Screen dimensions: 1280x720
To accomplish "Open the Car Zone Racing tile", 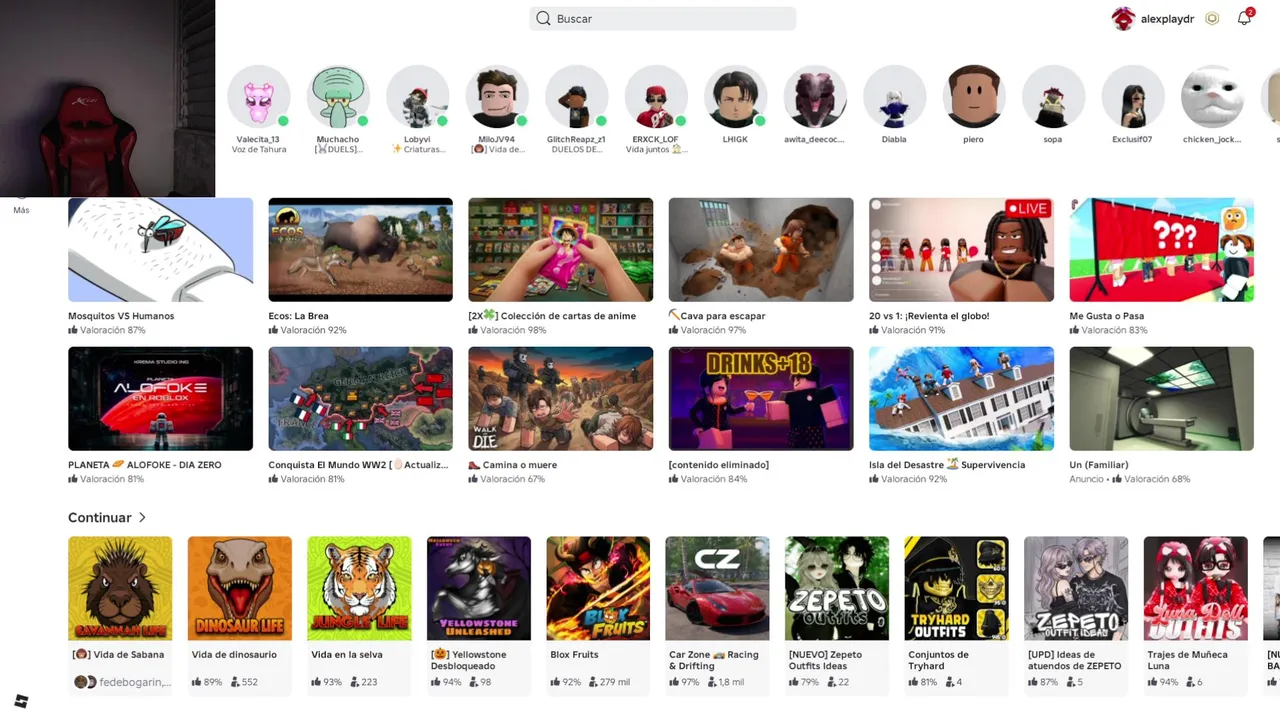I will [717, 614].
